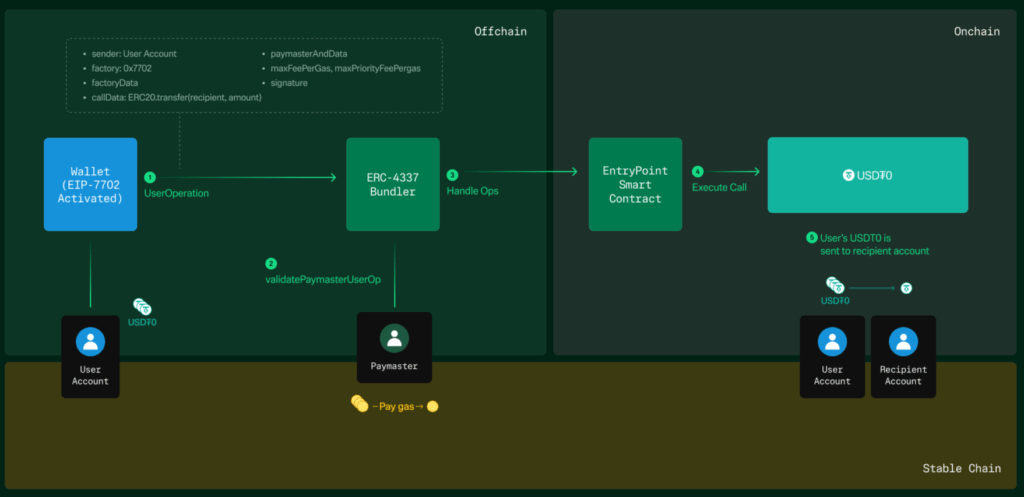Image resolution: width=1024 pixels, height=497 pixels.
Task: Click the USDT0 coin stack beside Wallet's User Account
Action: click(x=142, y=306)
